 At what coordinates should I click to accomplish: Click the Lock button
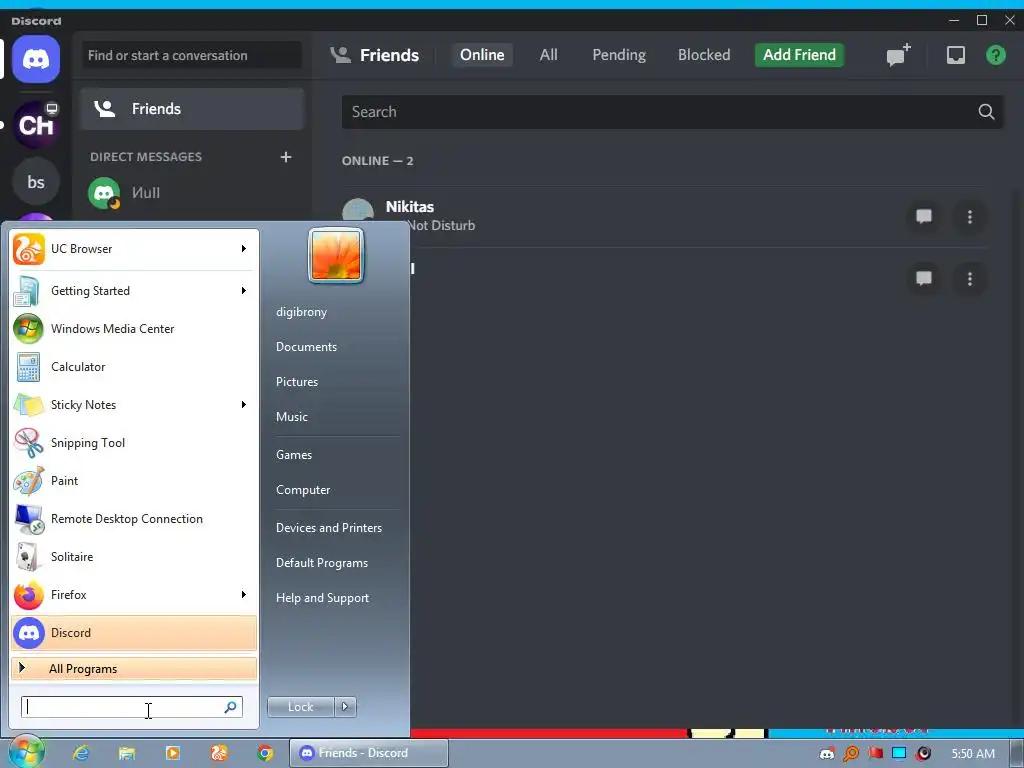(300, 707)
